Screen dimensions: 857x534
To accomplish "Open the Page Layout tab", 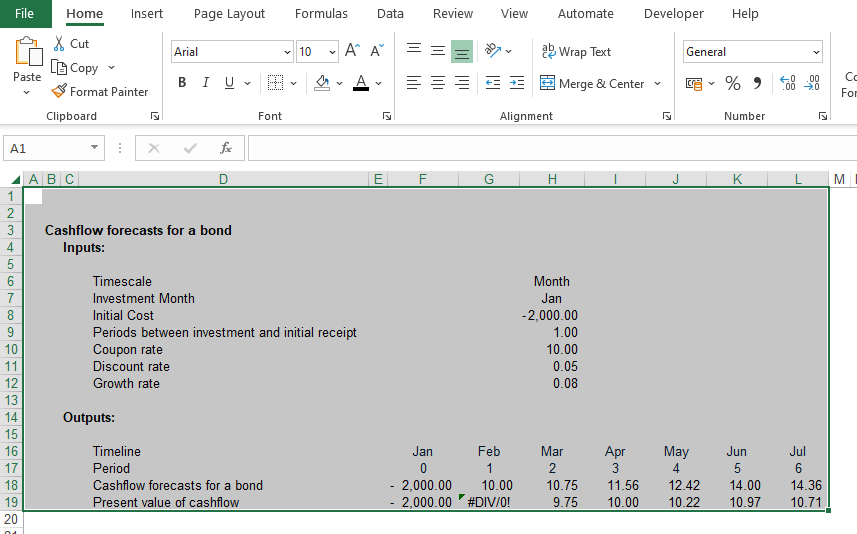I will (x=229, y=14).
